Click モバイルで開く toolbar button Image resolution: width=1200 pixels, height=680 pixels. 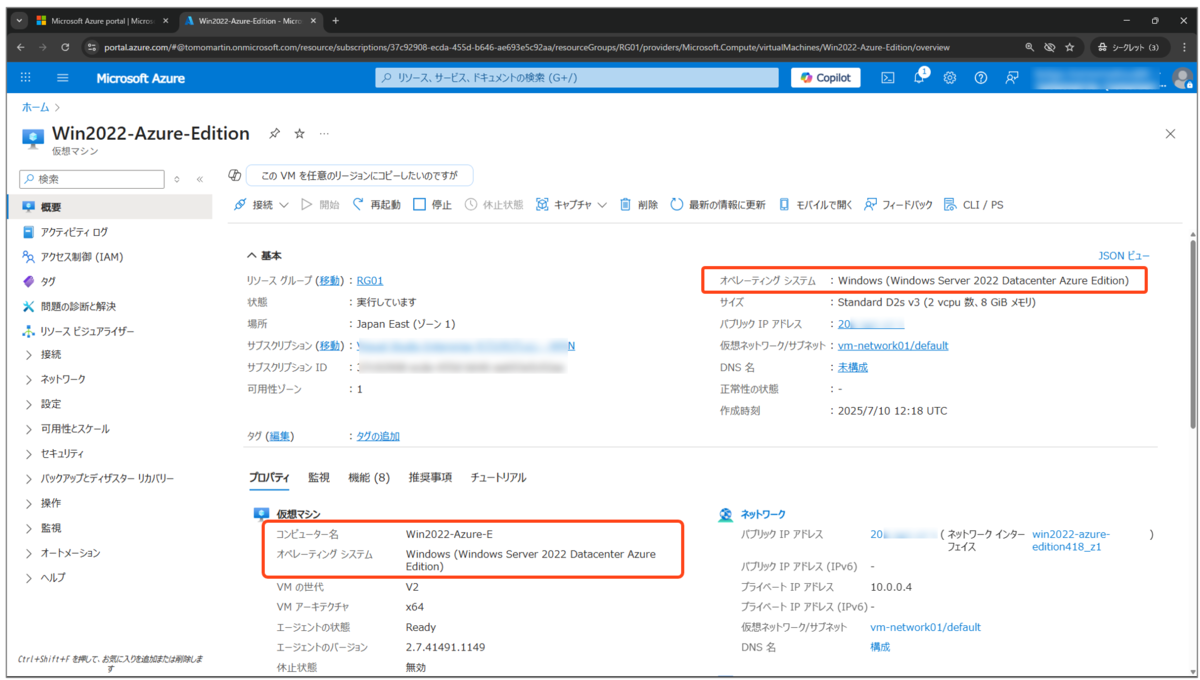pyautogui.click(x=815, y=204)
